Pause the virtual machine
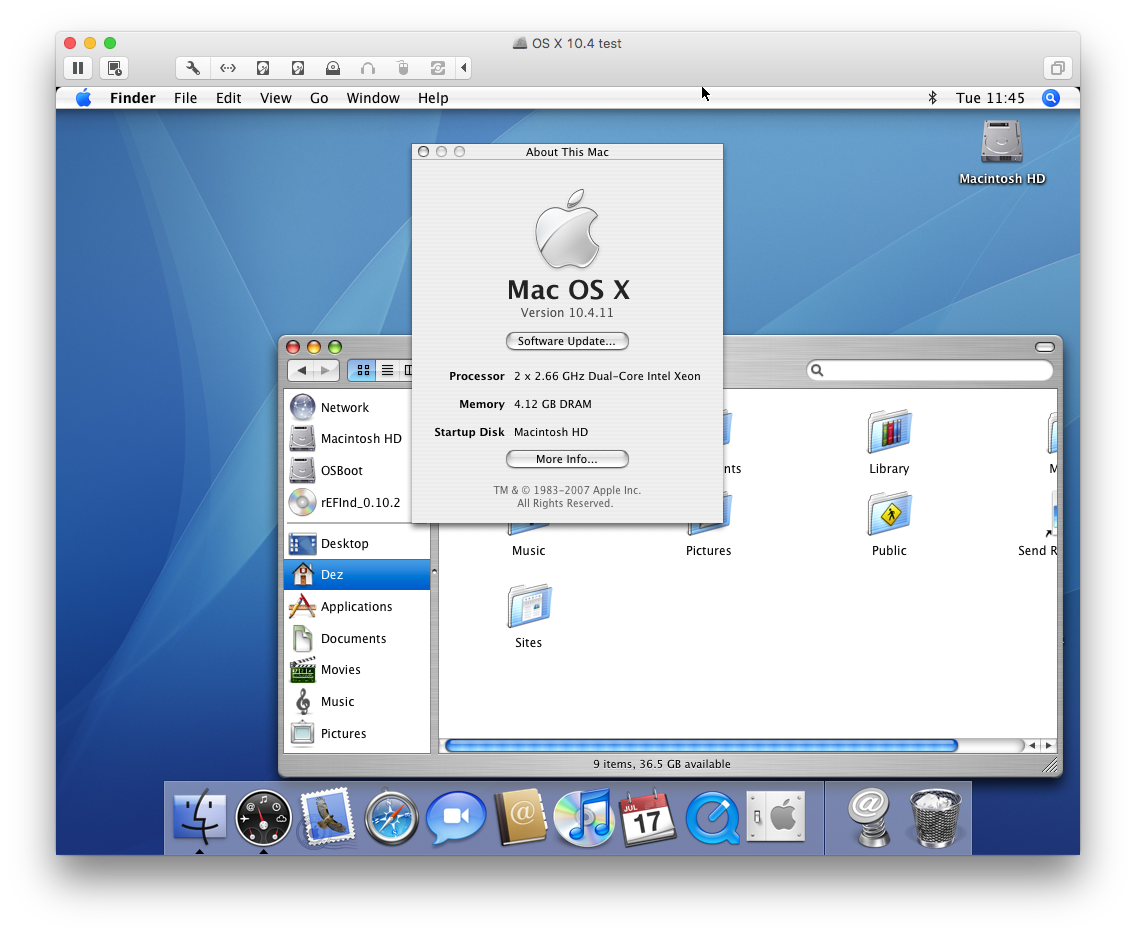The width and height of the screenshot is (1136, 935). point(78,68)
